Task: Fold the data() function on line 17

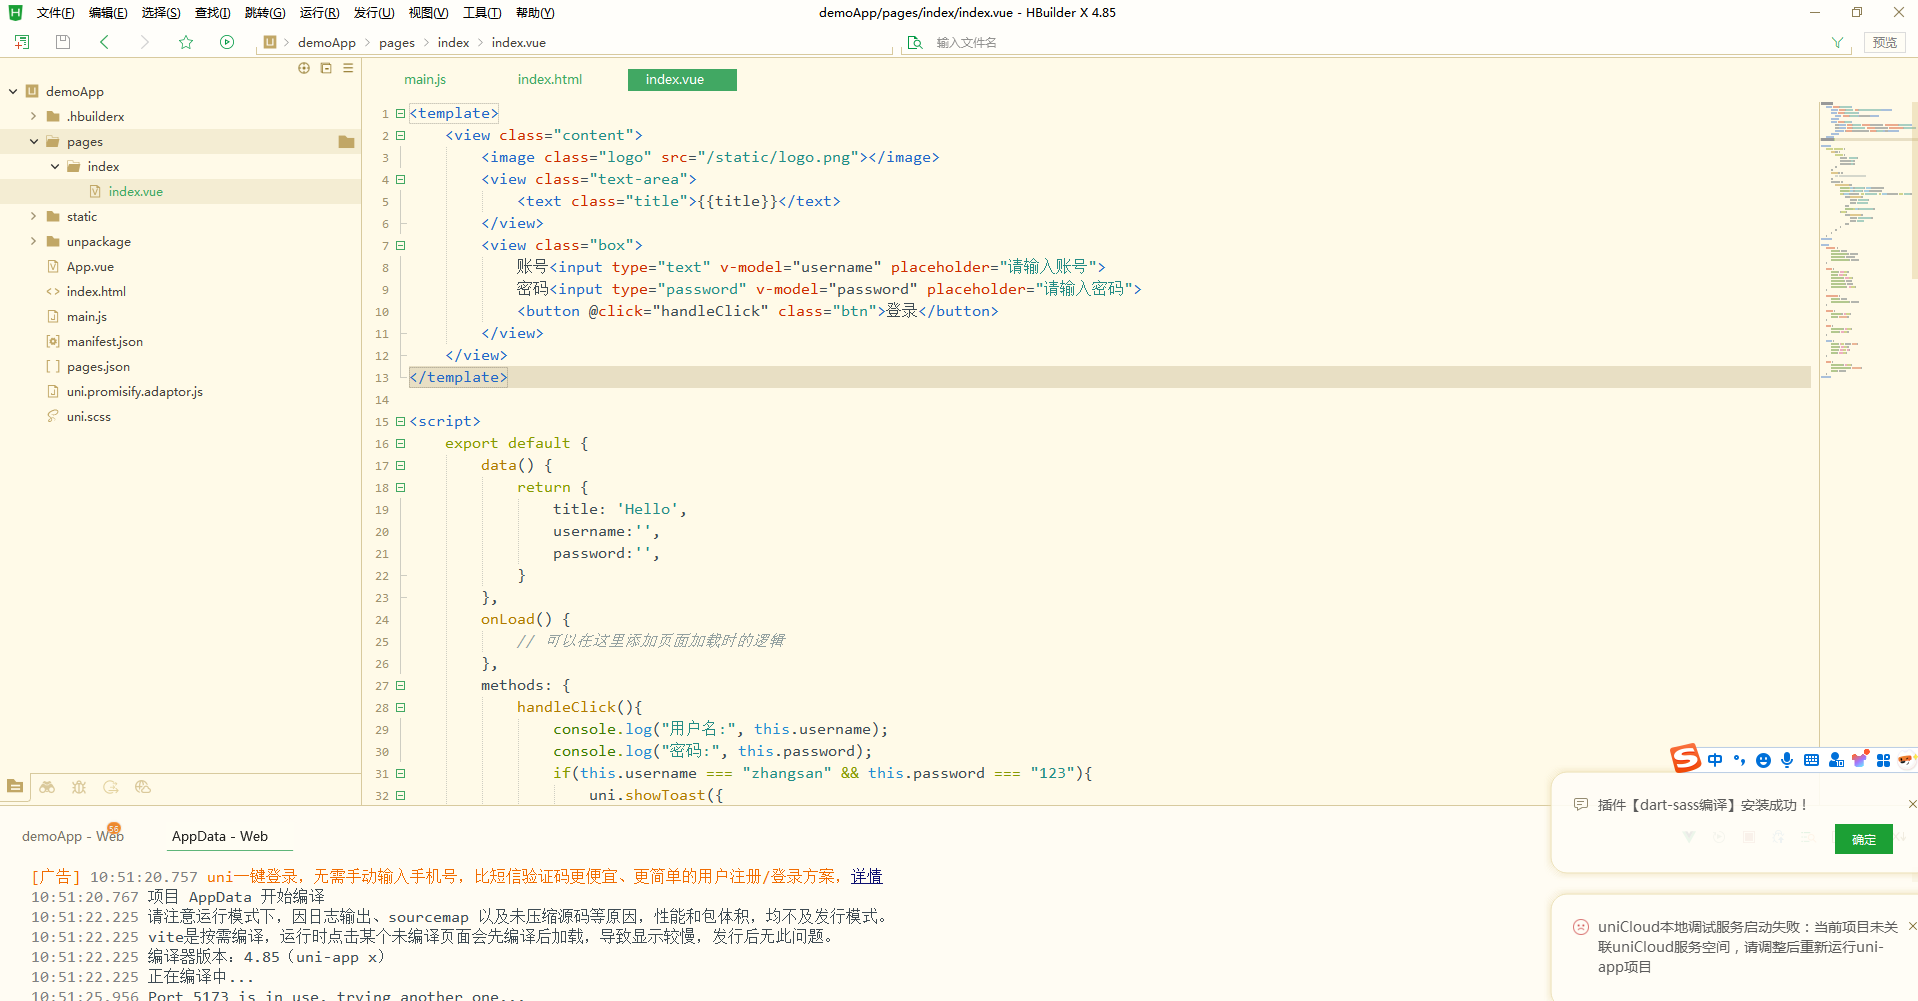Action: click(x=400, y=465)
